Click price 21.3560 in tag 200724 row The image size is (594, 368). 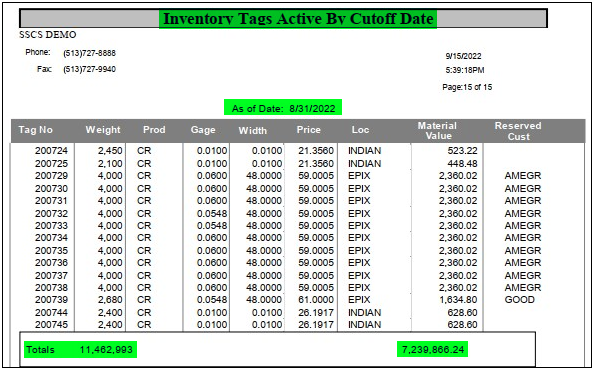(316, 151)
